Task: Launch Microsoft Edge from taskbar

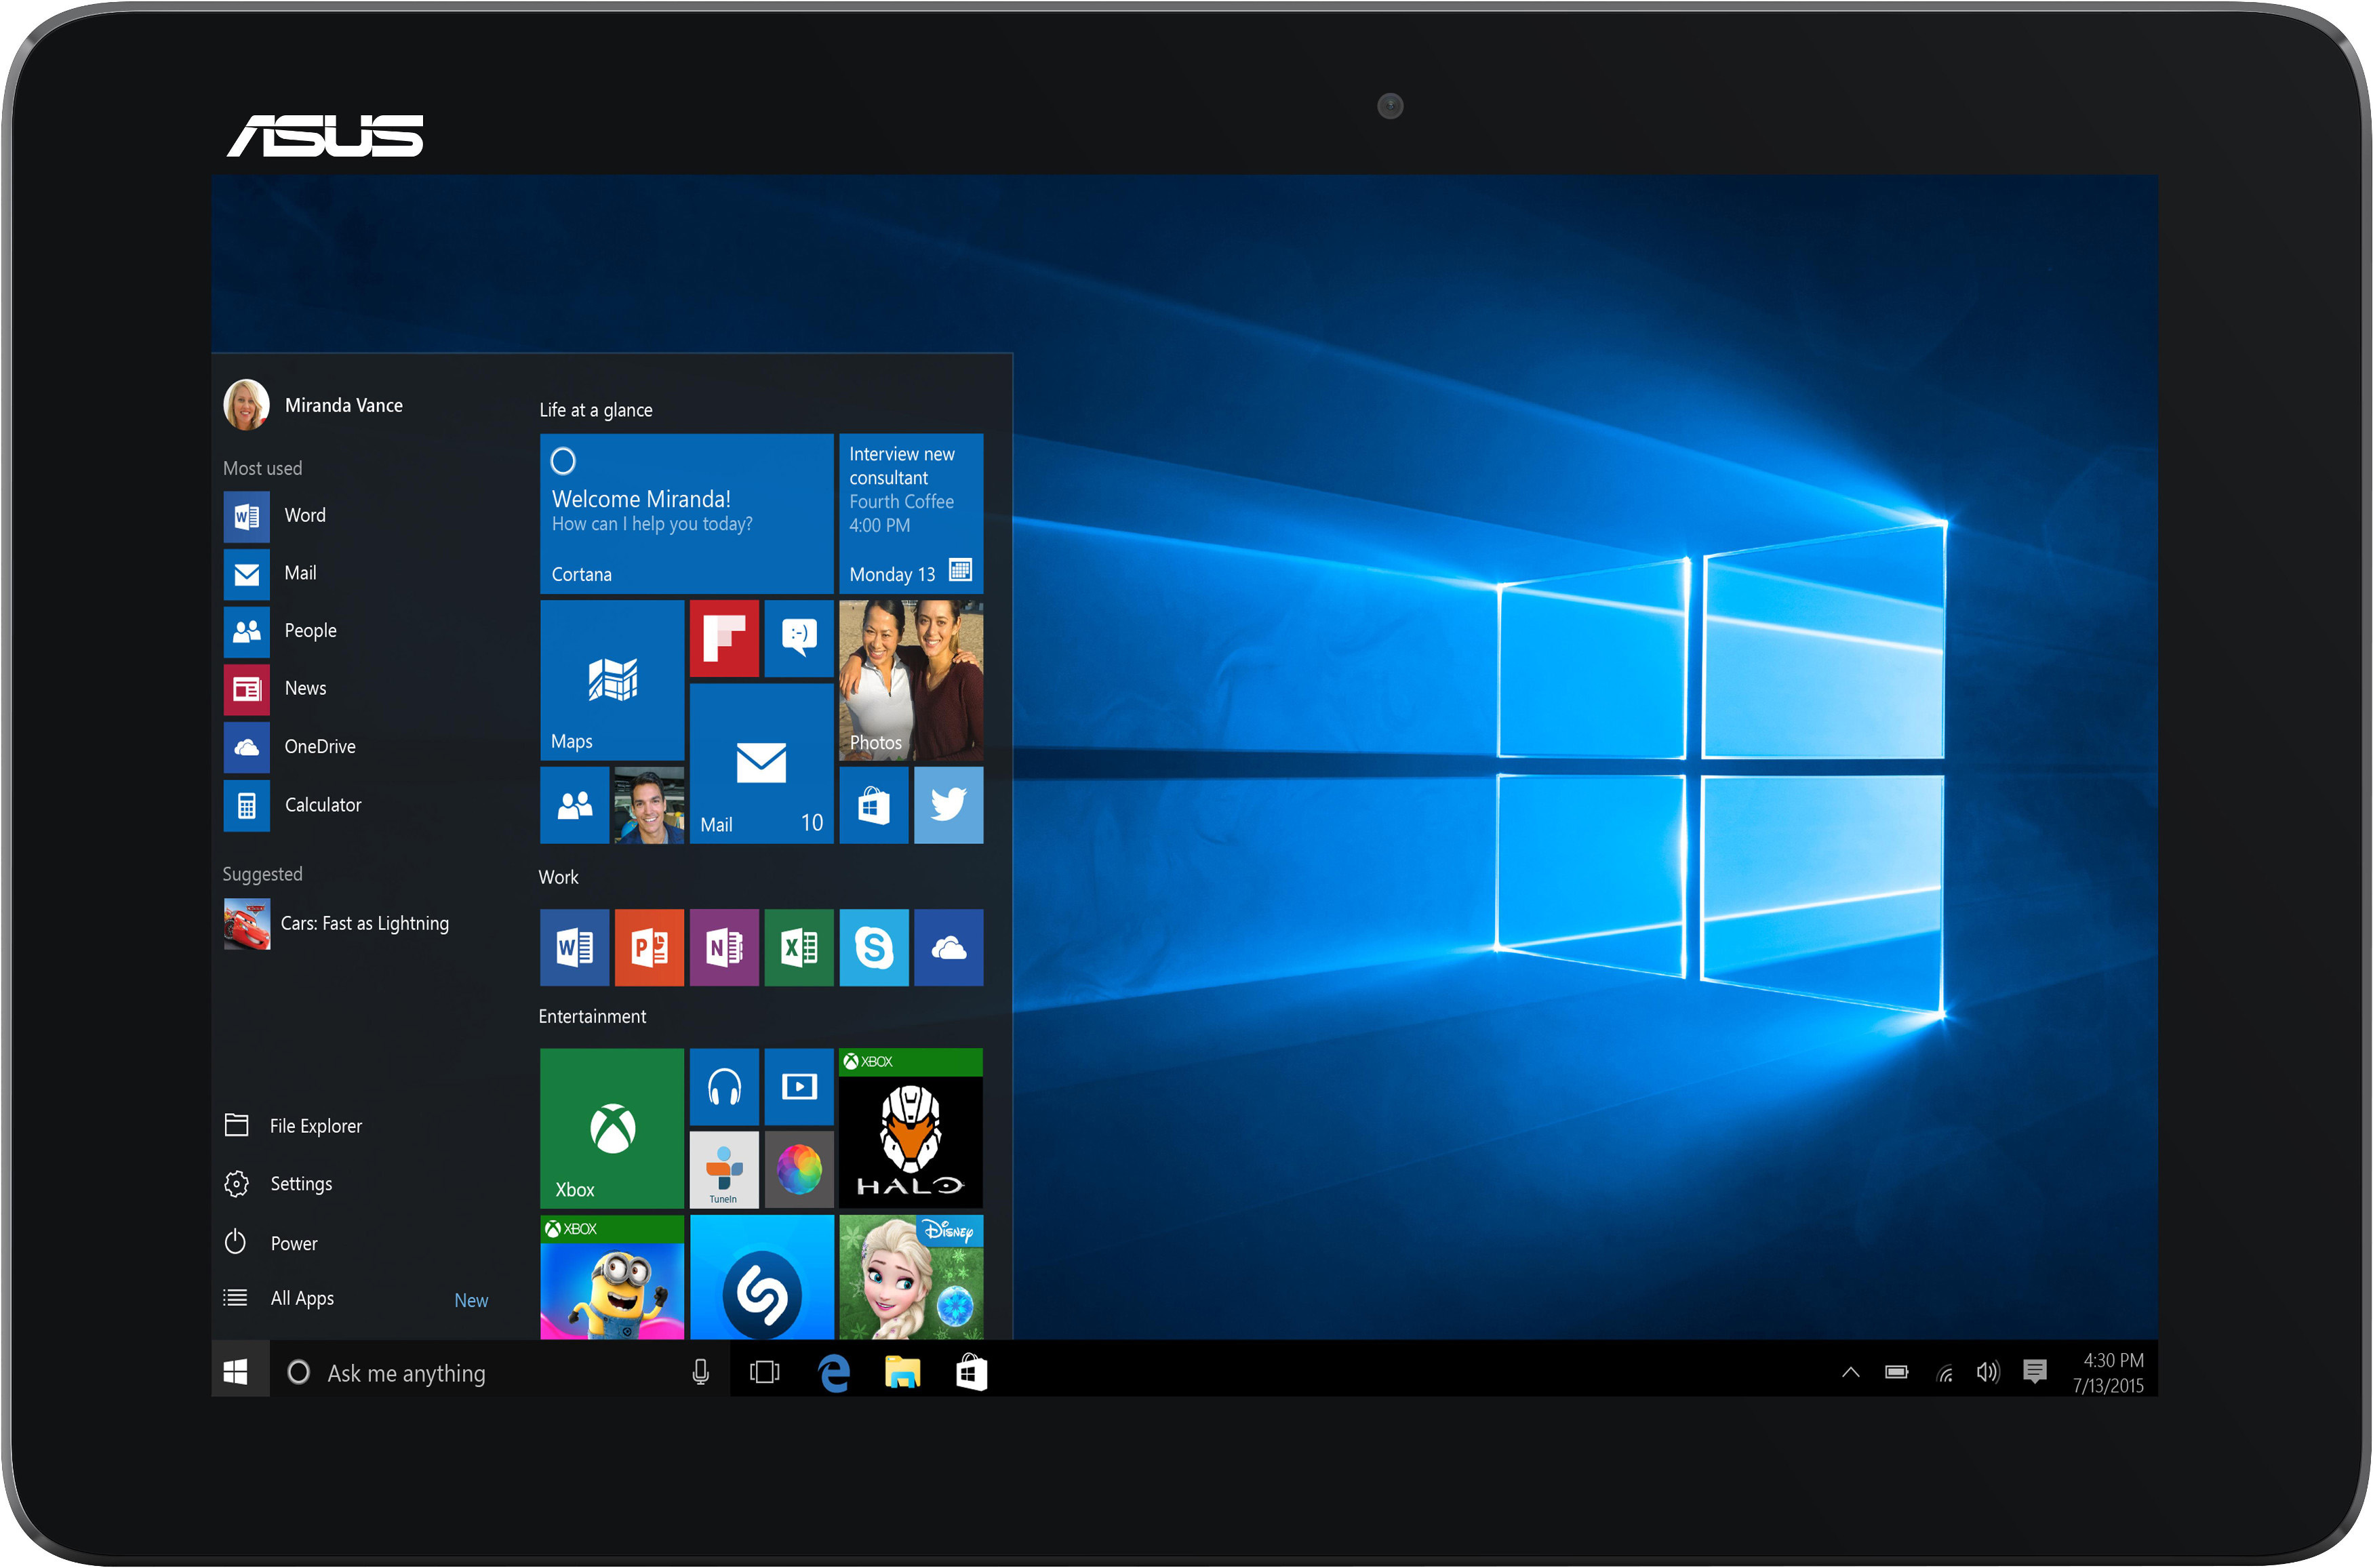Action: (x=834, y=1372)
